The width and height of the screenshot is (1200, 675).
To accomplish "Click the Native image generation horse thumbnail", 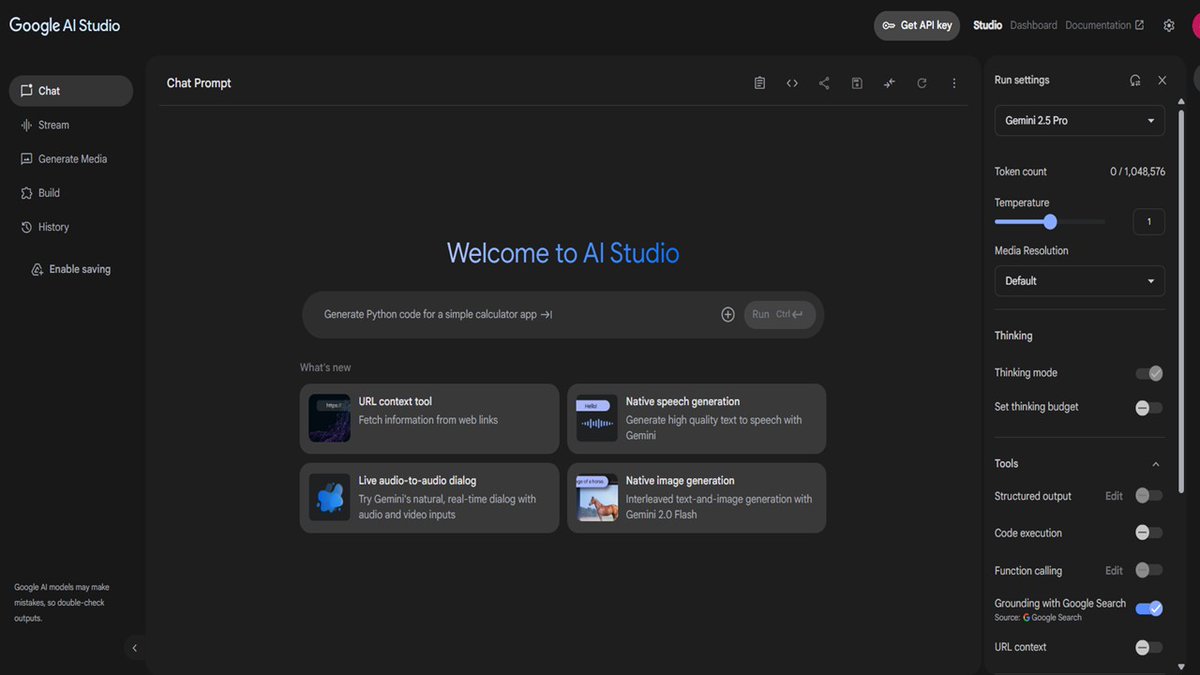I will (x=597, y=497).
